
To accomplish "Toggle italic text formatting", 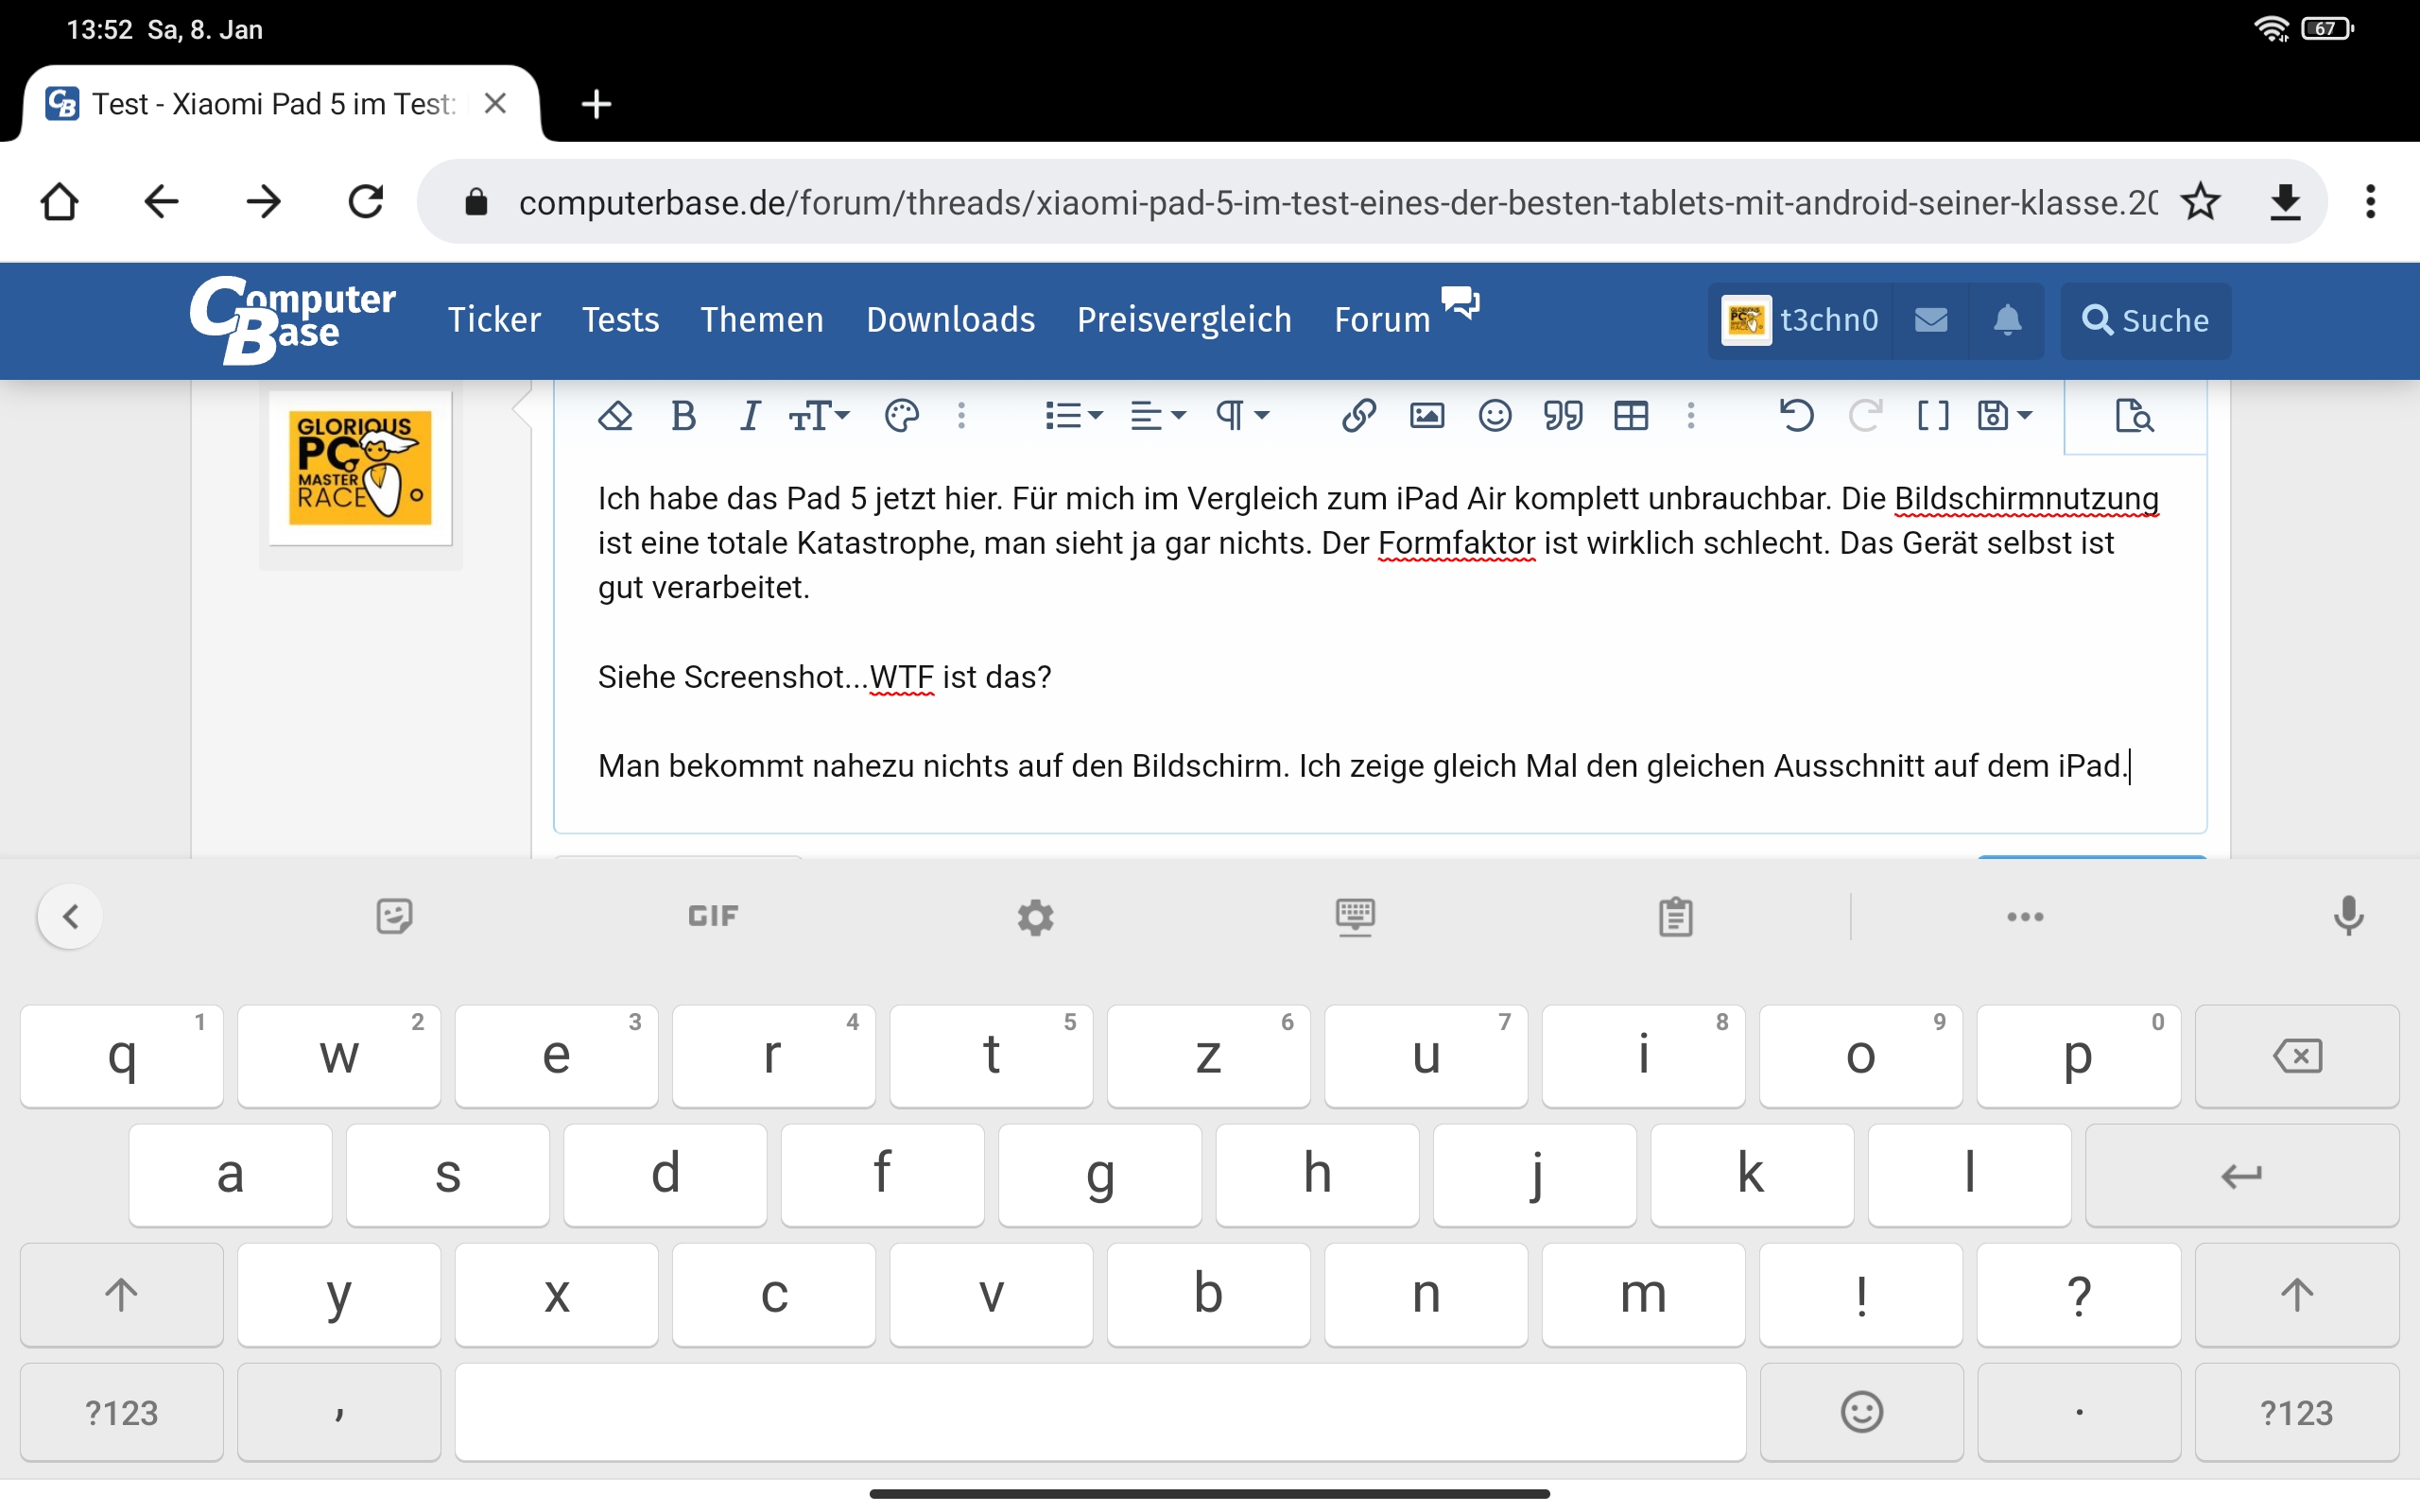I will tap(749, 415).
